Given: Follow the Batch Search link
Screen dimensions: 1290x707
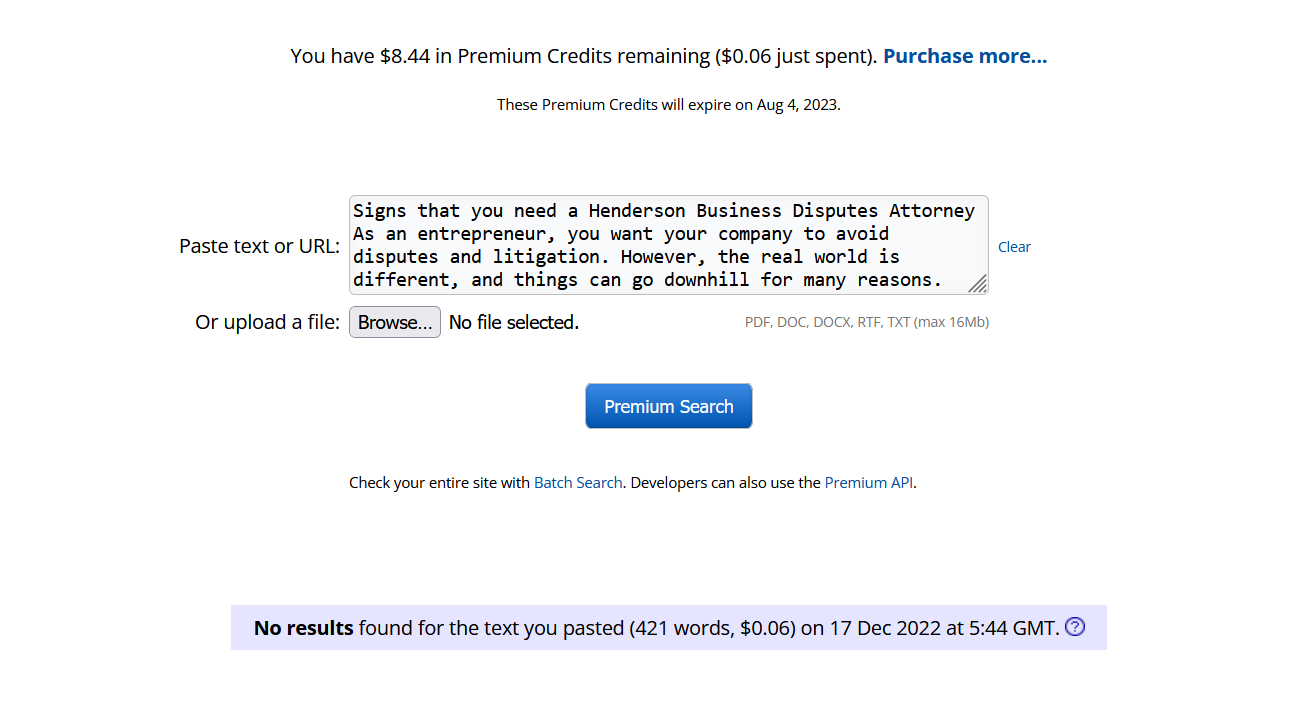Looking at the screenshot, I should click(x=578, y=482).
